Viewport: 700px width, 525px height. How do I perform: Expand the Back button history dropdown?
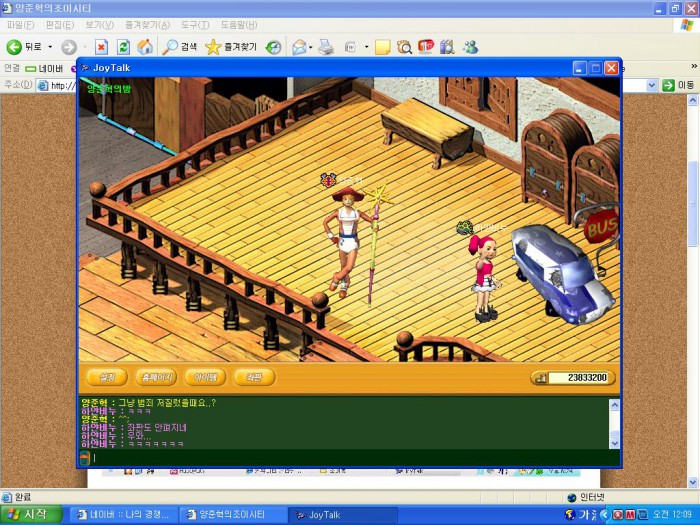click(50, 47)
